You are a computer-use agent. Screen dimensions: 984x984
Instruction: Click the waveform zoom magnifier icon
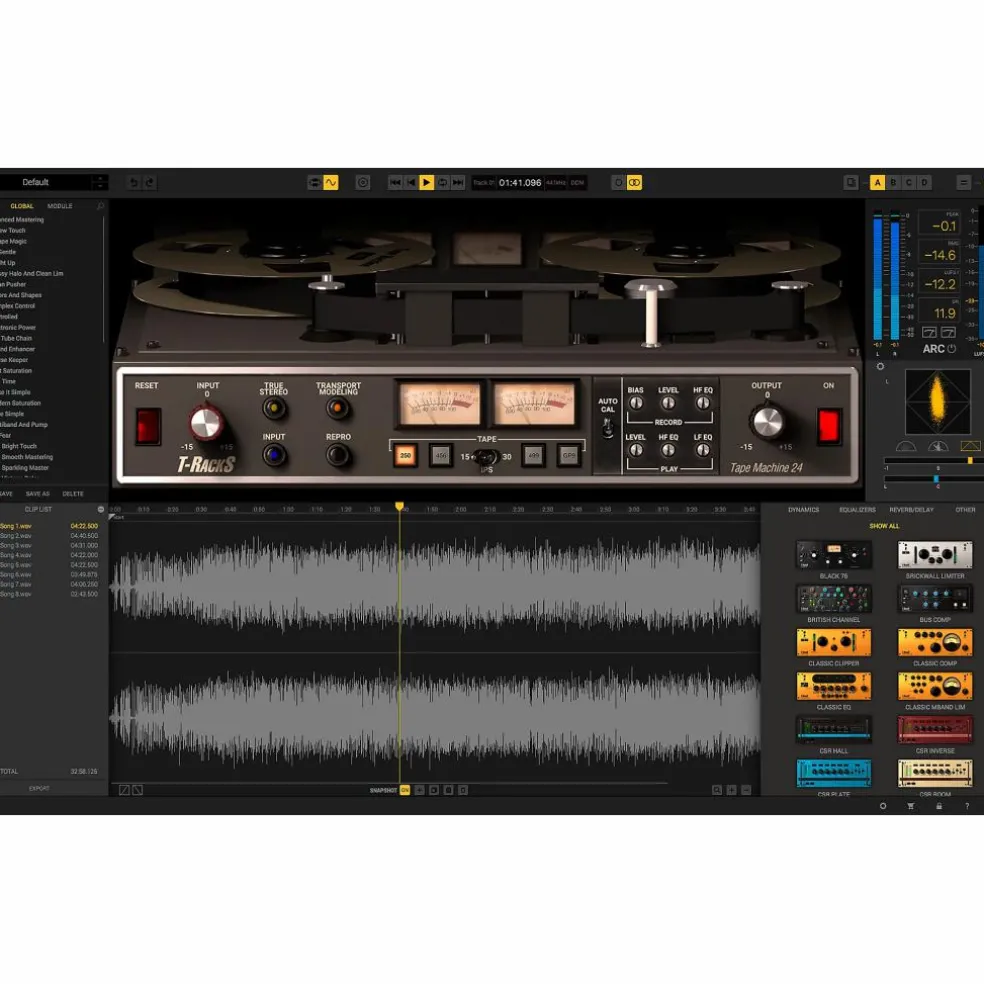tap(717, 790)
